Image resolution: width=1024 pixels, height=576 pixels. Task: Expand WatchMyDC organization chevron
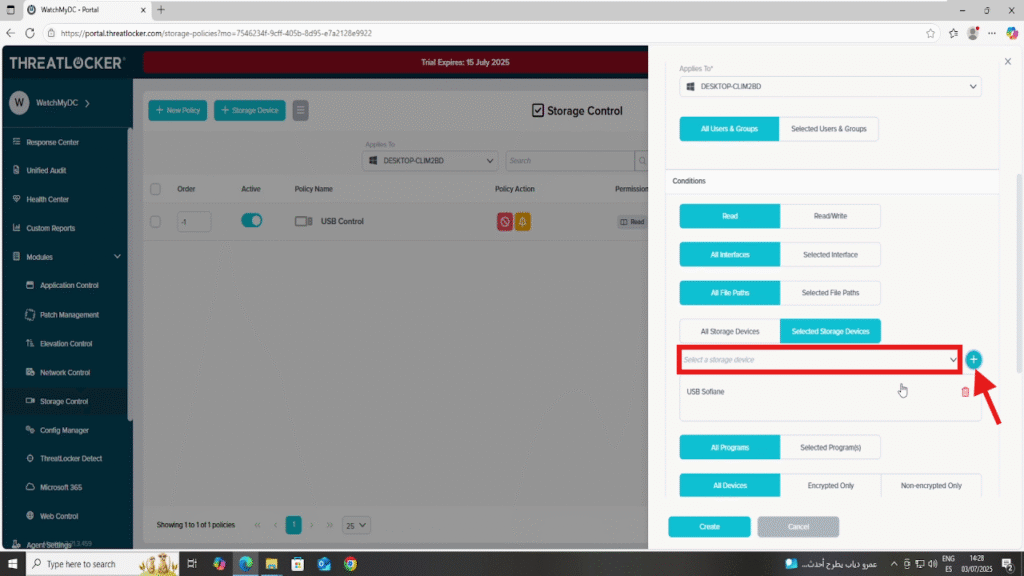tap(88, 103)
